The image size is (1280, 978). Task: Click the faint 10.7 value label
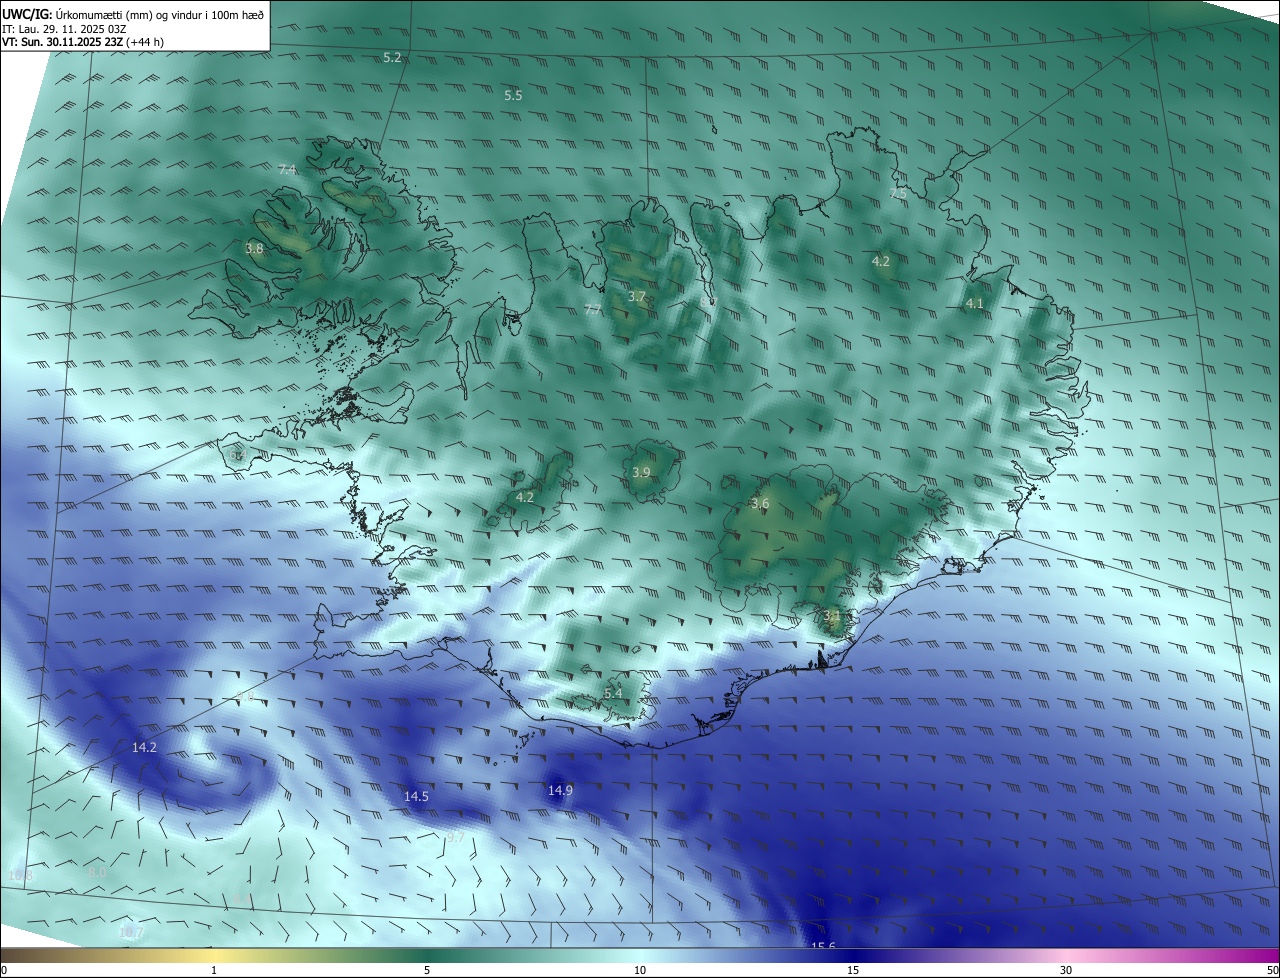click(131, 933)
